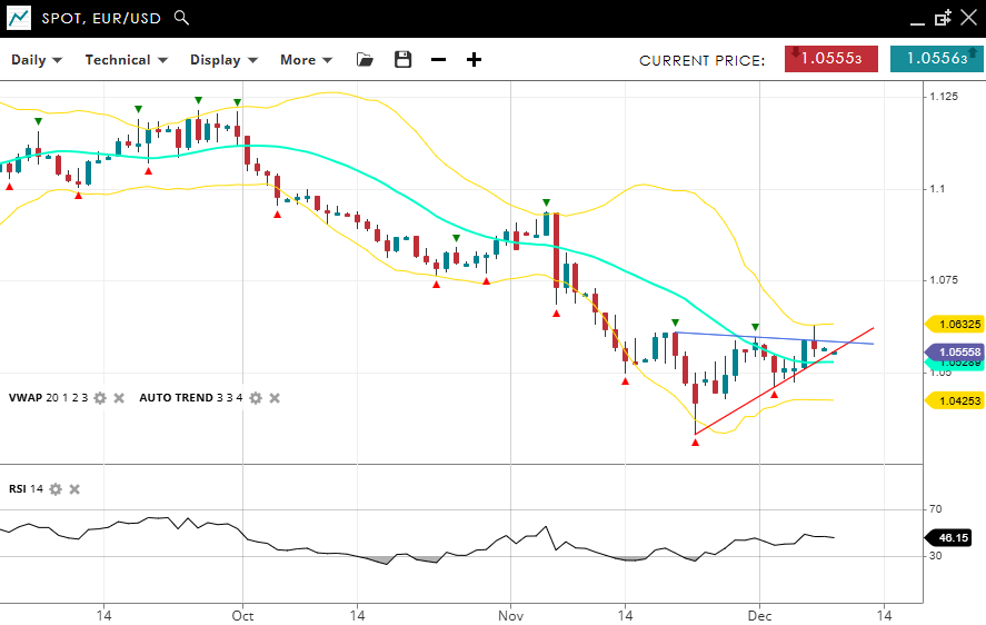986x625 pixels.
Task: Open RSI 14 settings gear
Action: click(x=56, y=489)
